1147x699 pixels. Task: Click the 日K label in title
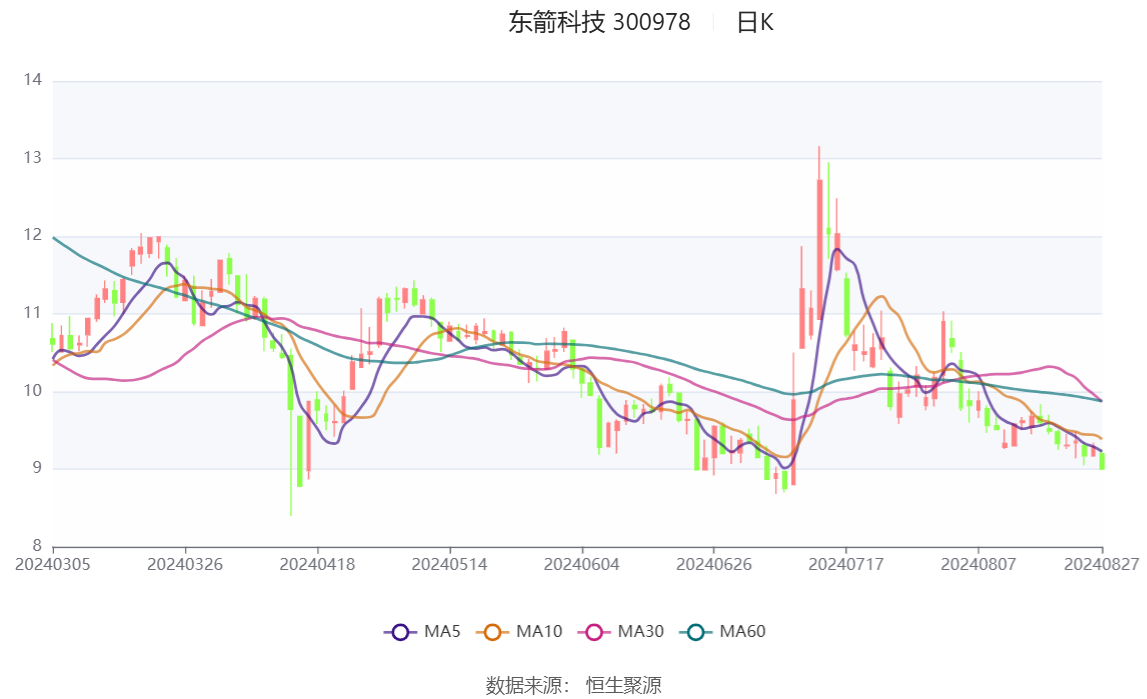pyautogui.click(x=754, y=22)
